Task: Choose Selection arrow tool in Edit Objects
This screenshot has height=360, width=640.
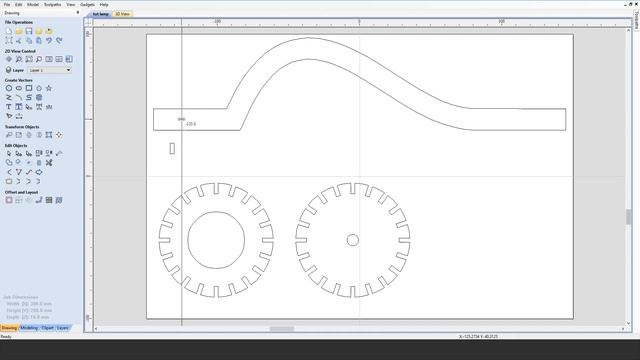Action: pos(9,153)
